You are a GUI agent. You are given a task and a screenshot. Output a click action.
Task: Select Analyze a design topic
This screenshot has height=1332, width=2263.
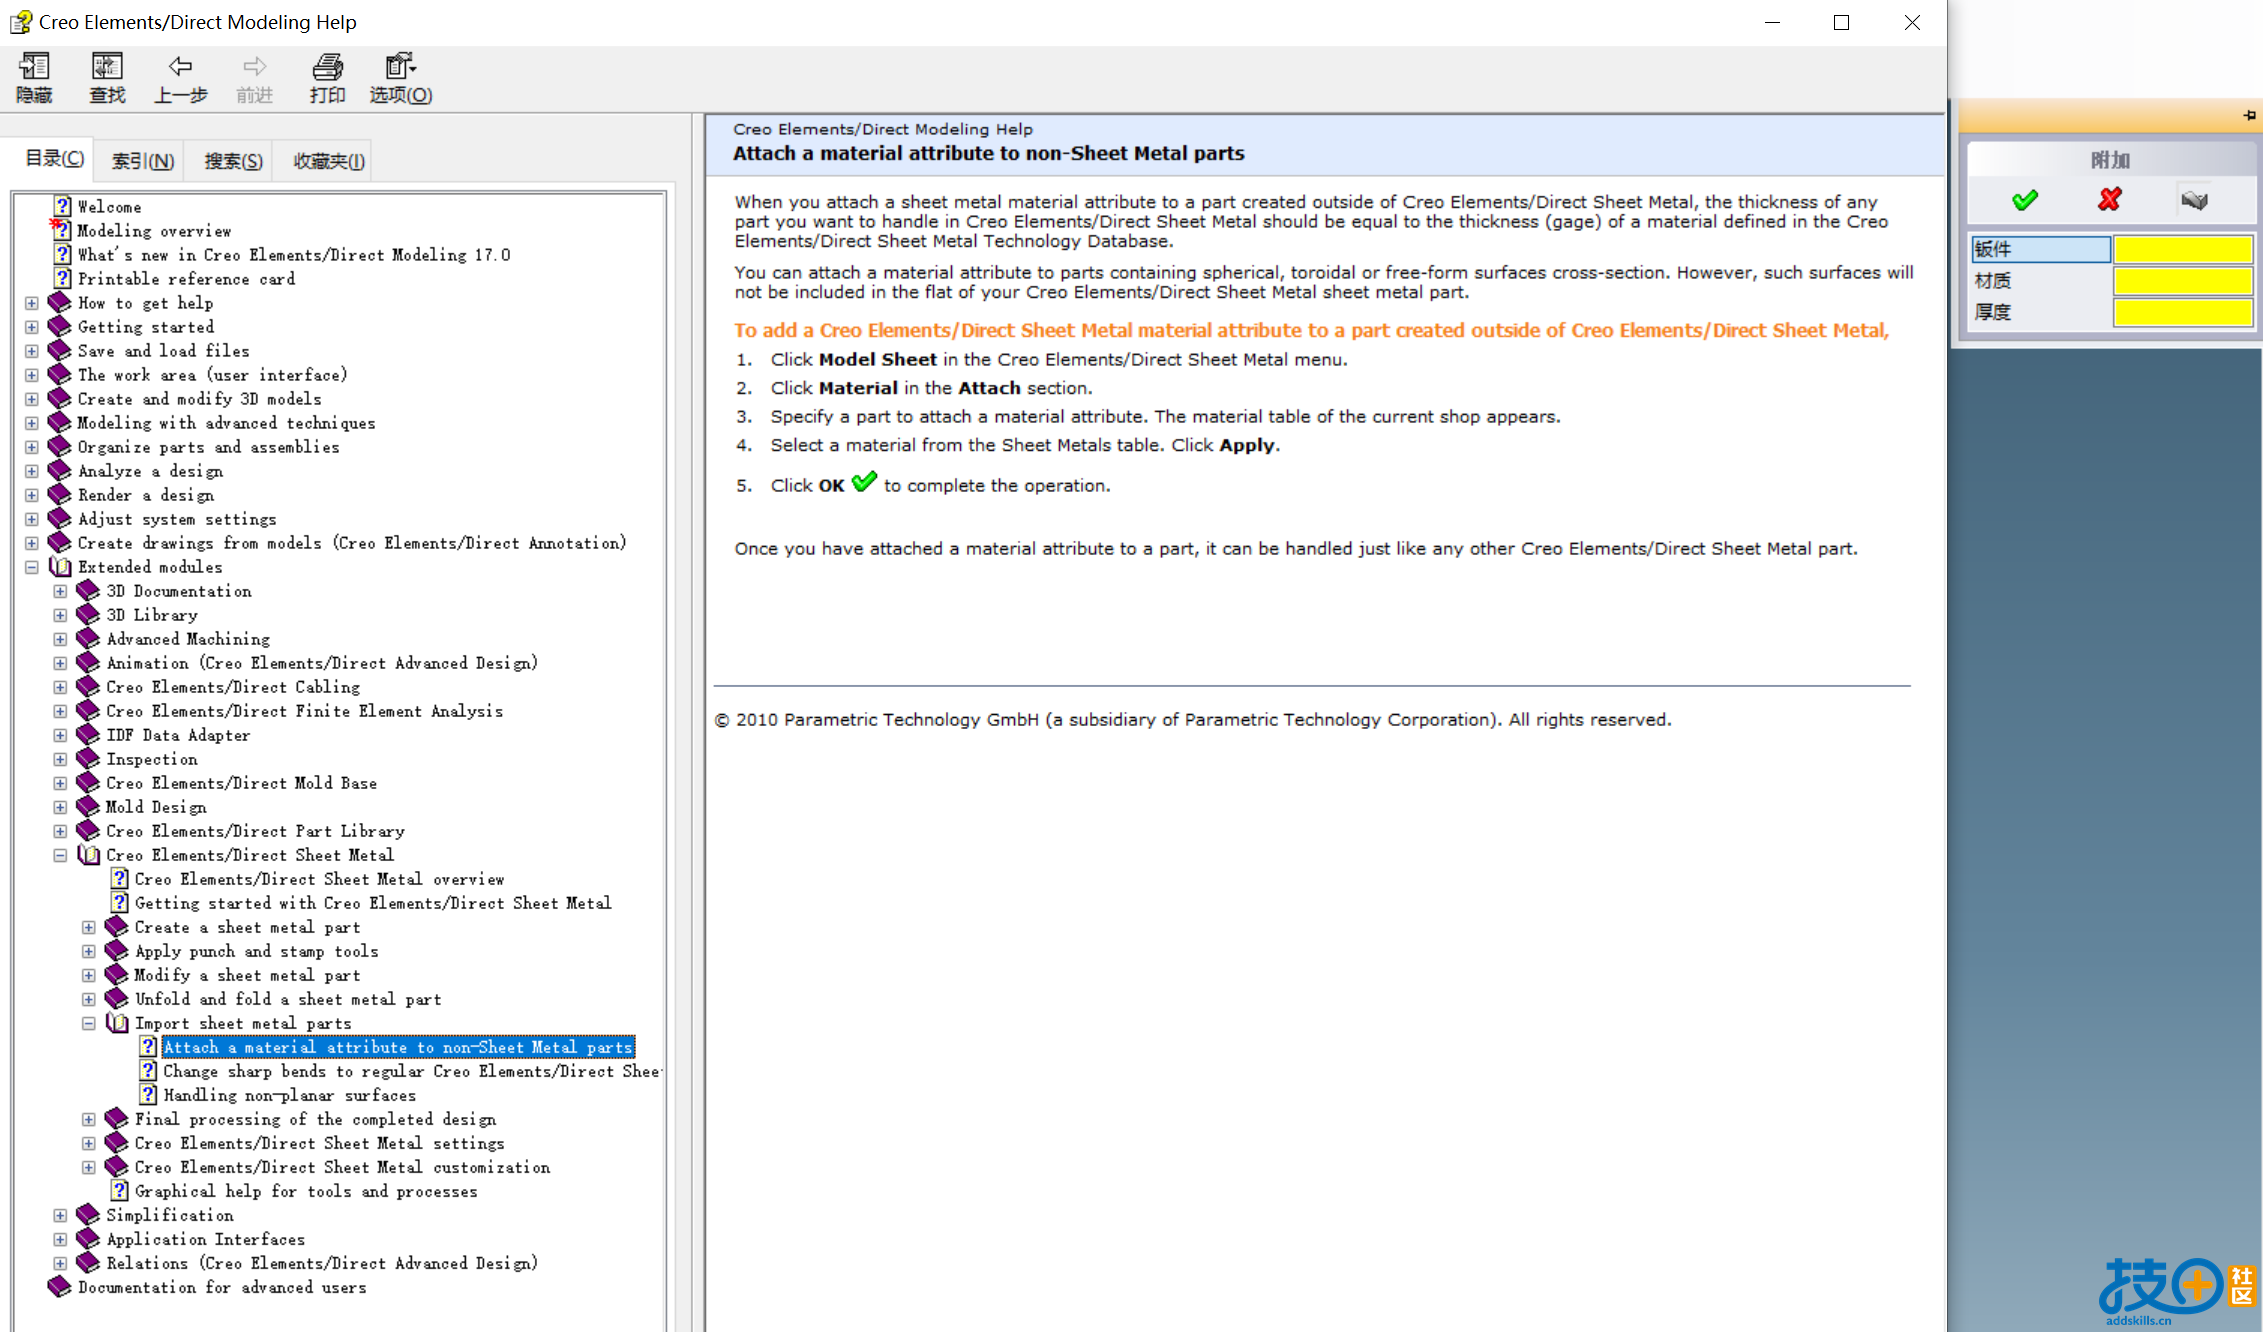[150, 470]
